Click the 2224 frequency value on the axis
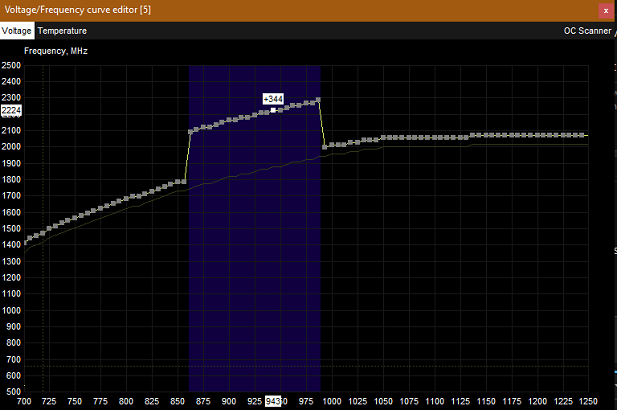This screenshot has width=617, height=410. (11, 110)
